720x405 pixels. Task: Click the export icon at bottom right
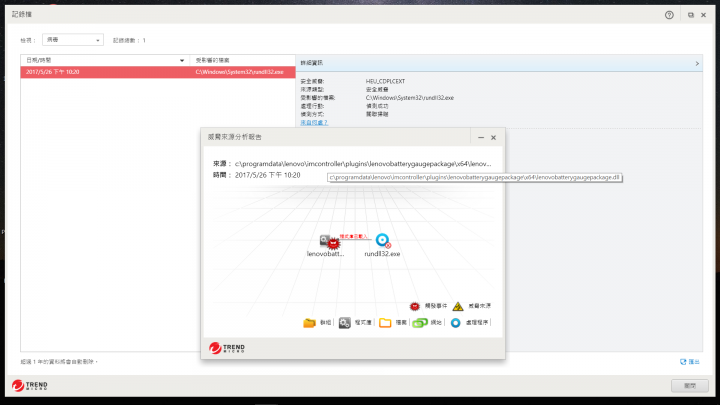tap(683, 362)
